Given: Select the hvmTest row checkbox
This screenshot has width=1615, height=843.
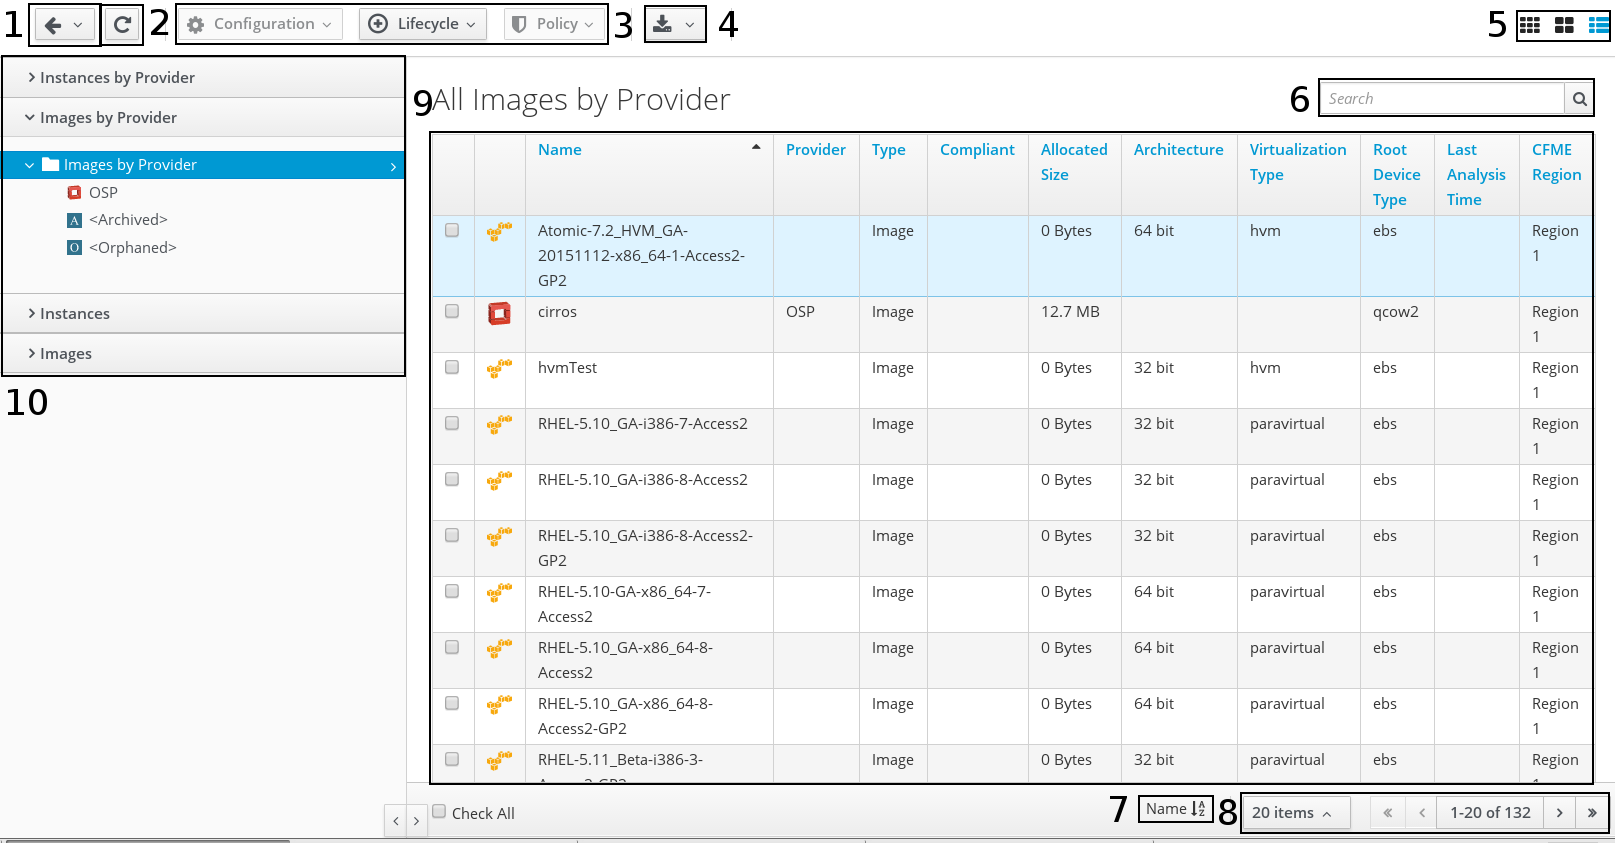Looking at the screenshot, I should coord(452,368).
